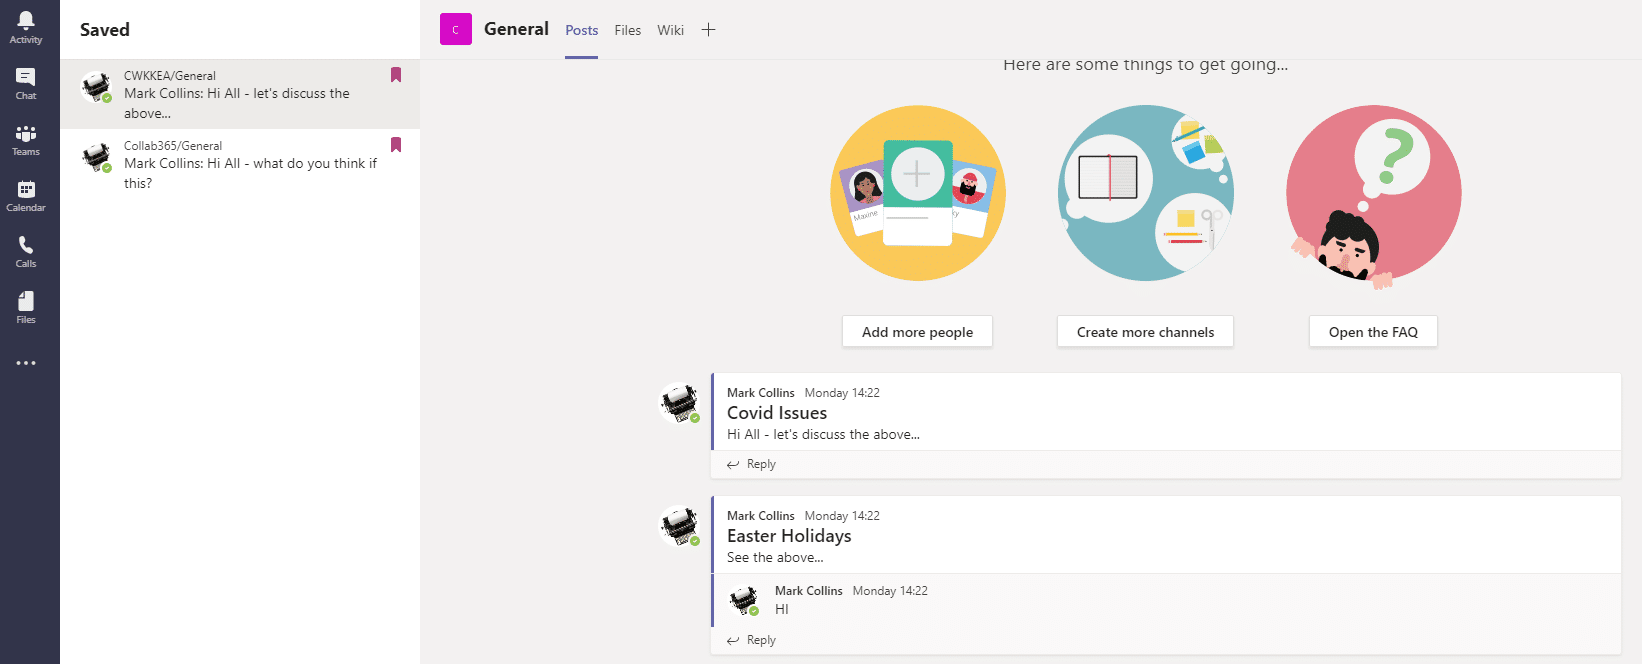Switch to the Wiki tab
Viewport: 1642px width, 664px height.
(x=671, y=30)
